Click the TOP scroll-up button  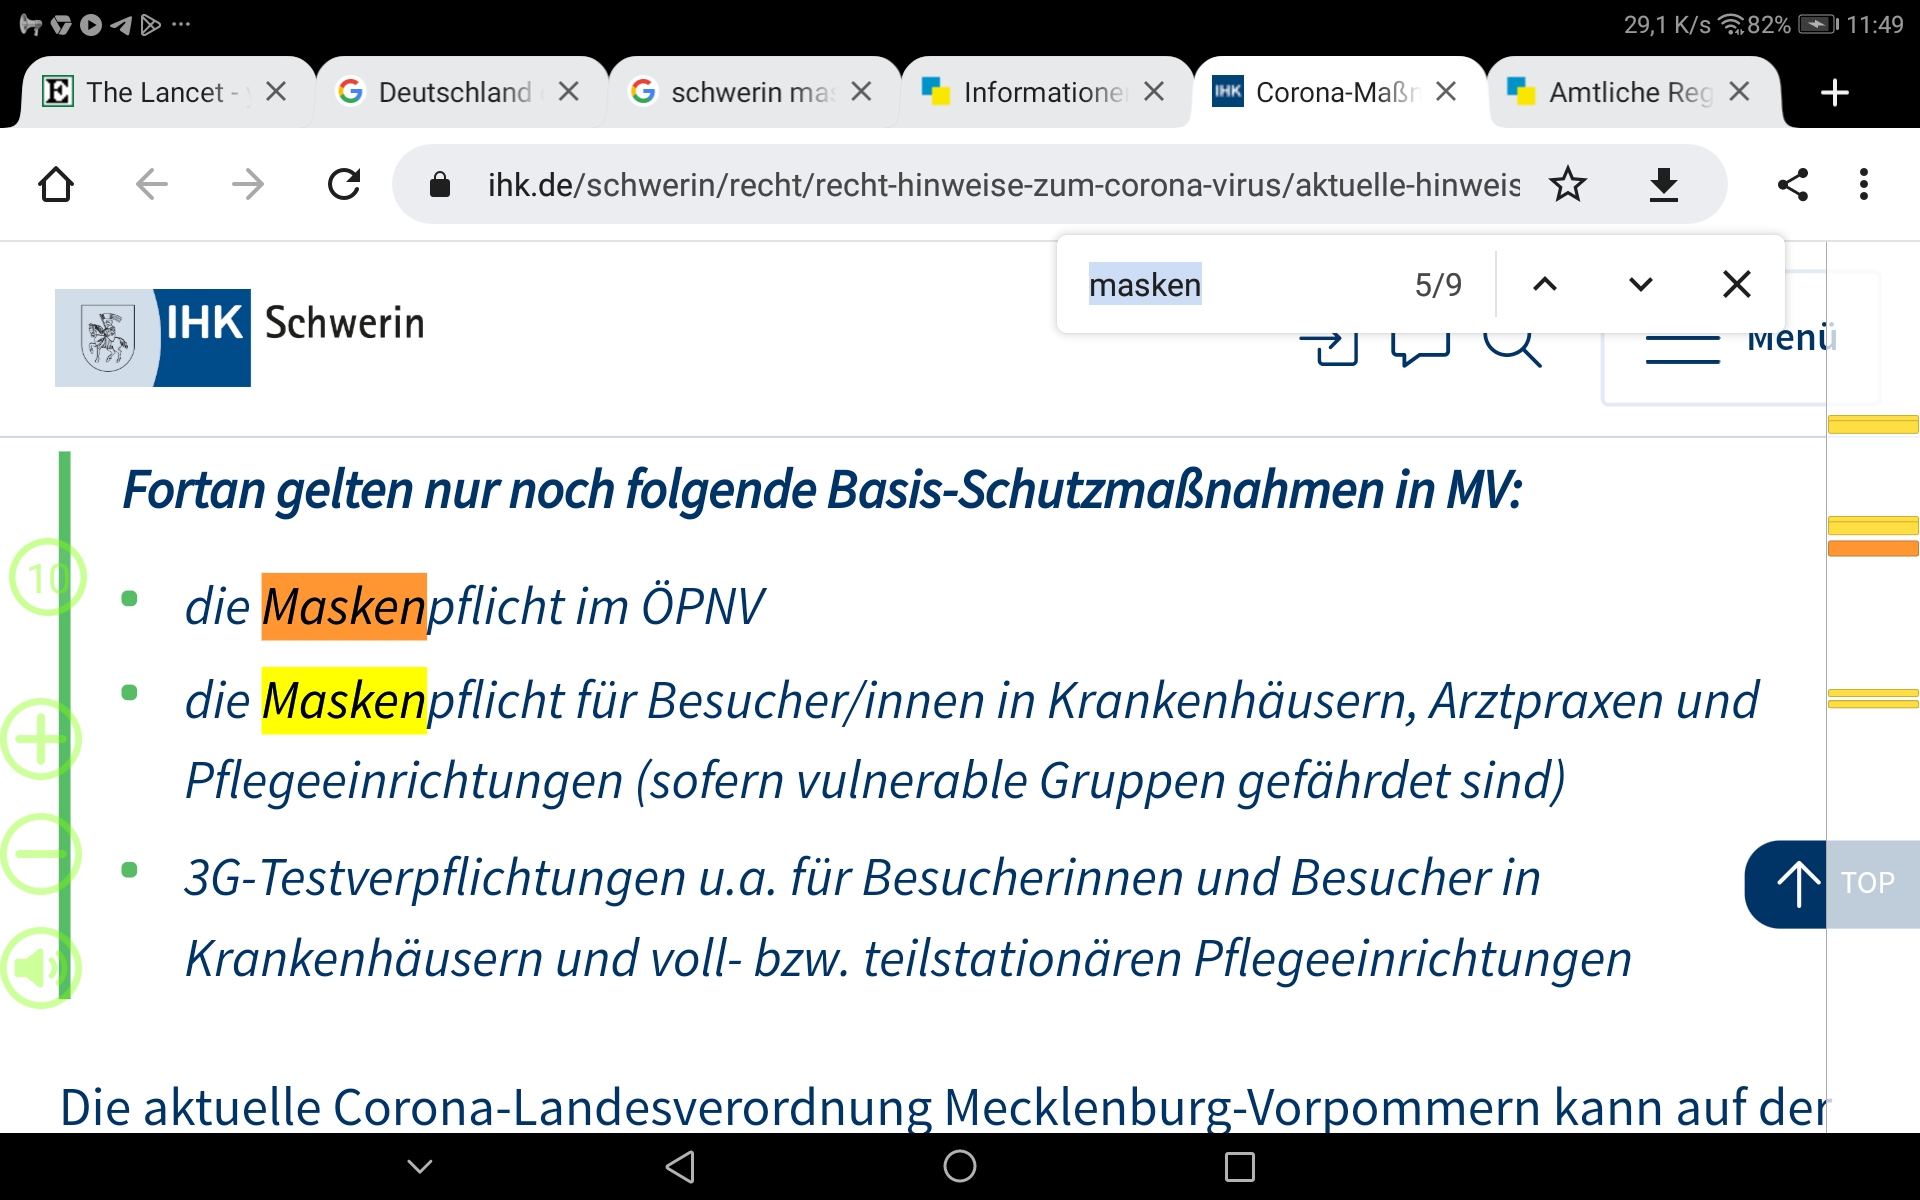pos(1798,884)
